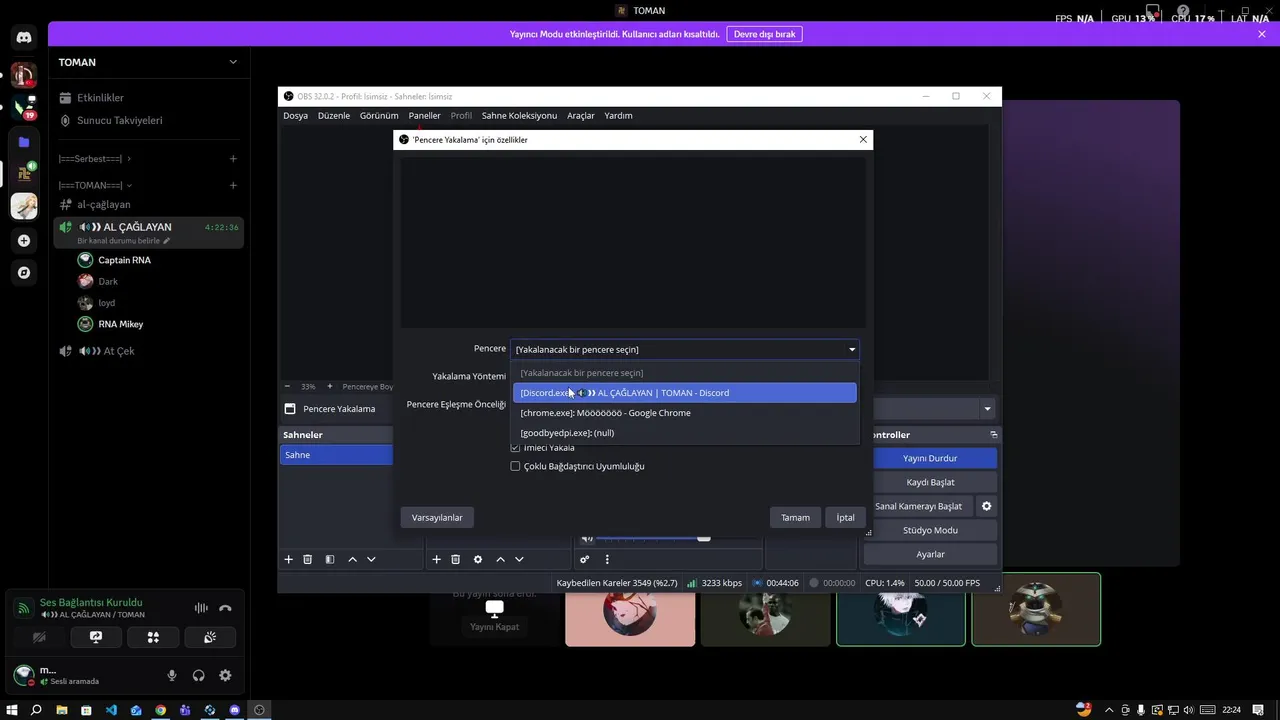This screenshot has height=720, width=1280.
Task: Open Chrome from Windows taskbar
Action: pyautogui.click(x=160, y=710)
